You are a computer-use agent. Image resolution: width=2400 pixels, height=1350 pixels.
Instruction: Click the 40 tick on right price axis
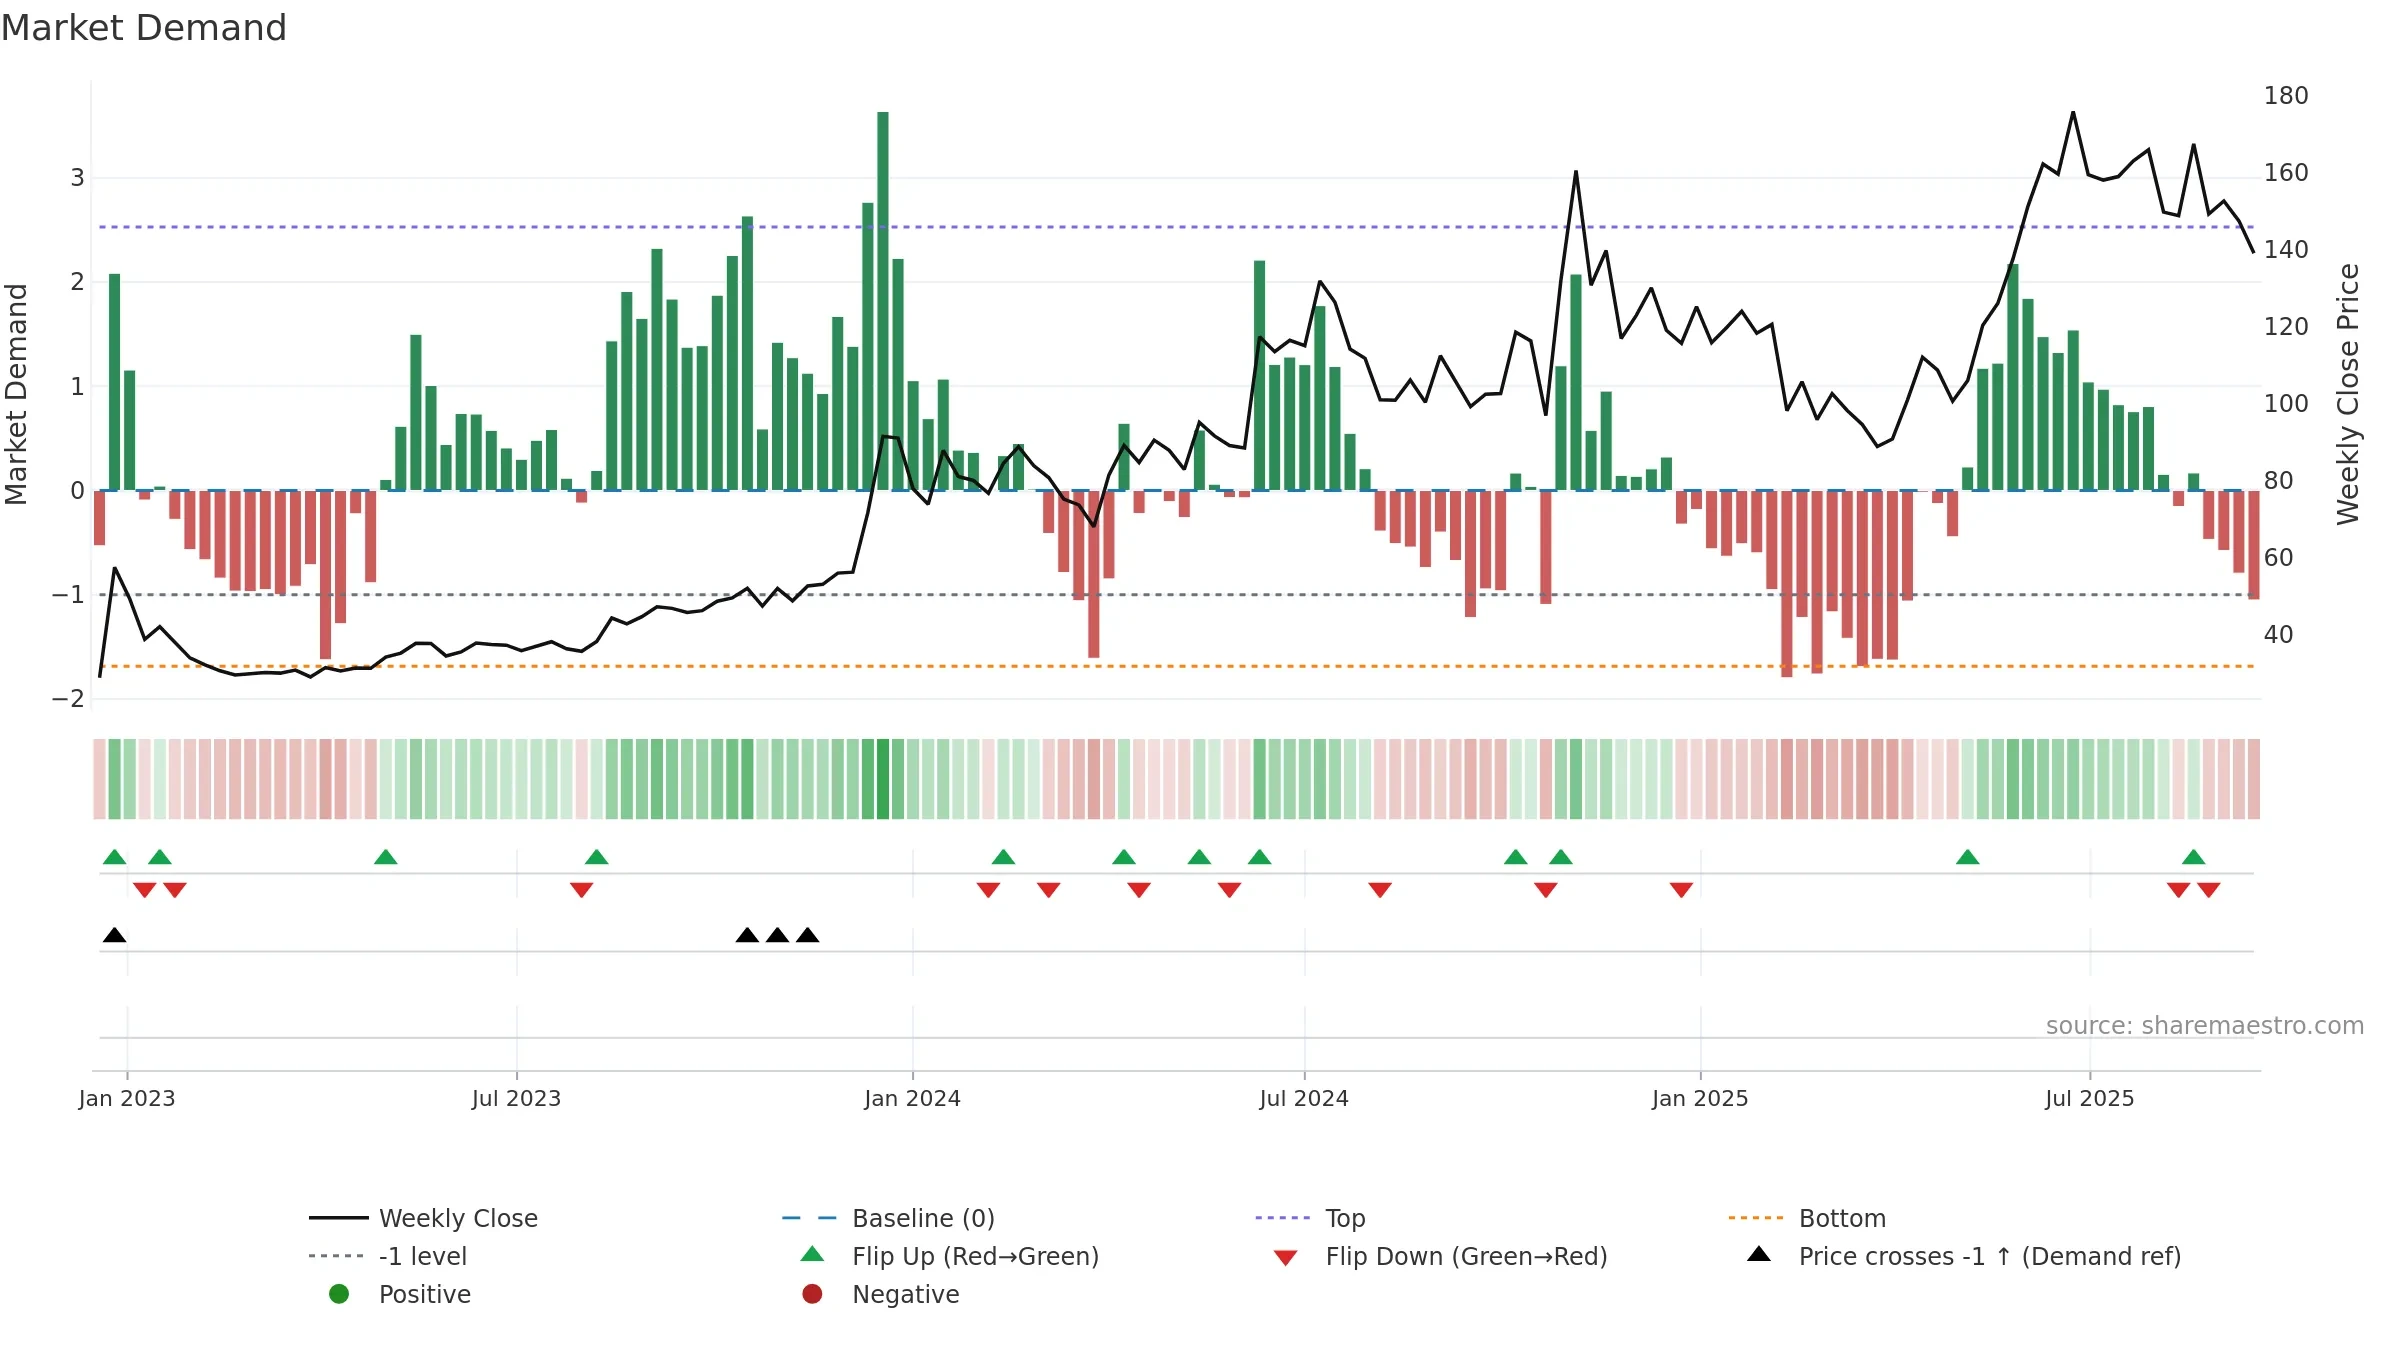[2279, 635]
